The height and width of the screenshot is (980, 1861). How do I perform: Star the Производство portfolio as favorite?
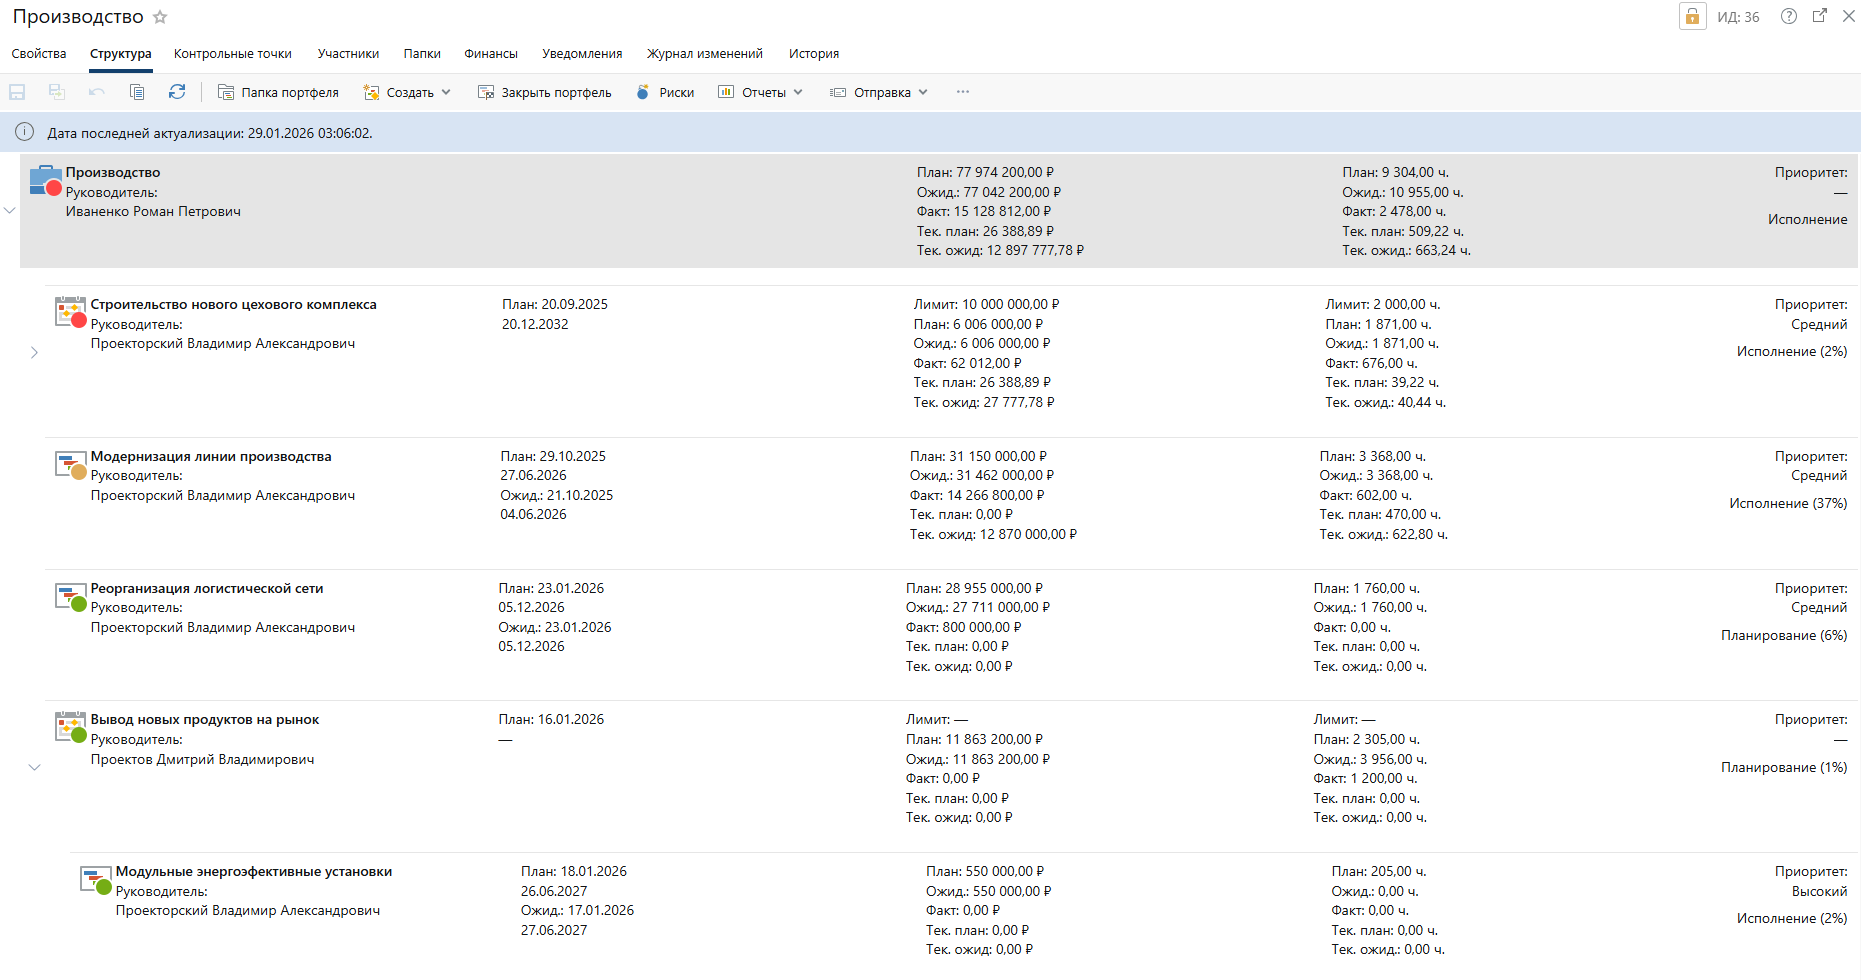(160, 17)
